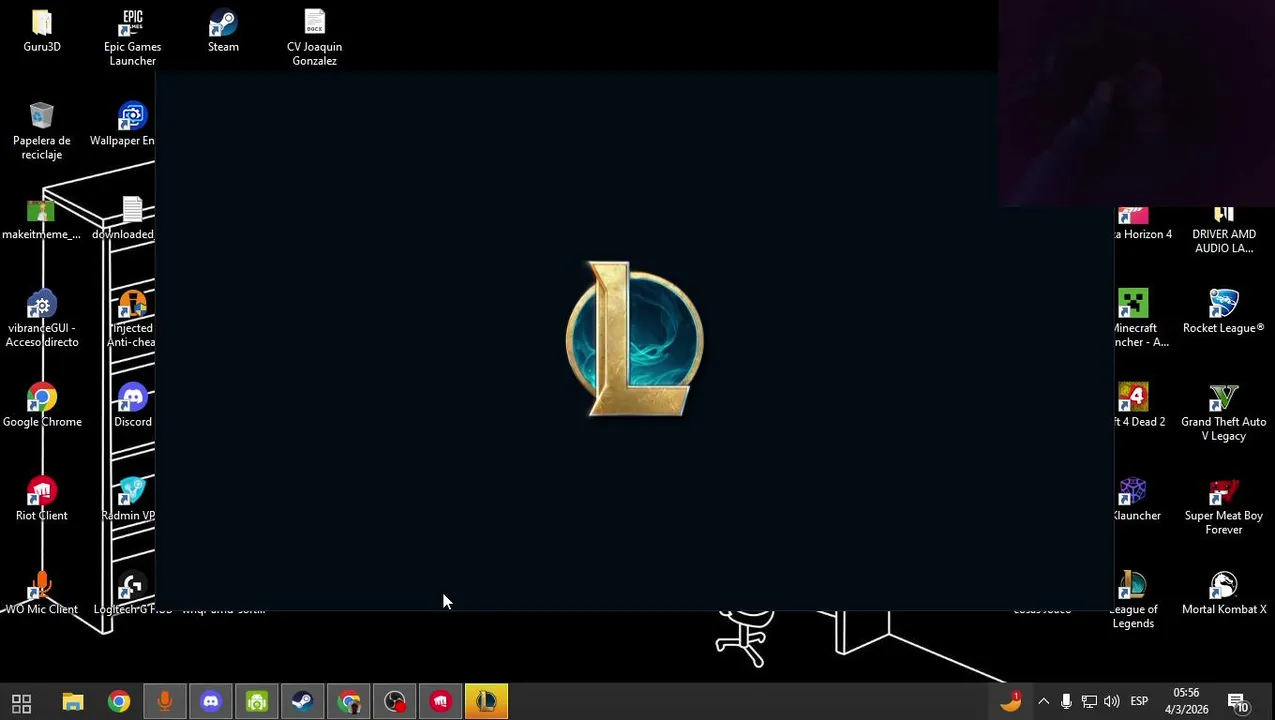The width and height of the screenshot is (1275, 720).
Task: Open the notification center with 10 badge
Action: pos(1238,702)
